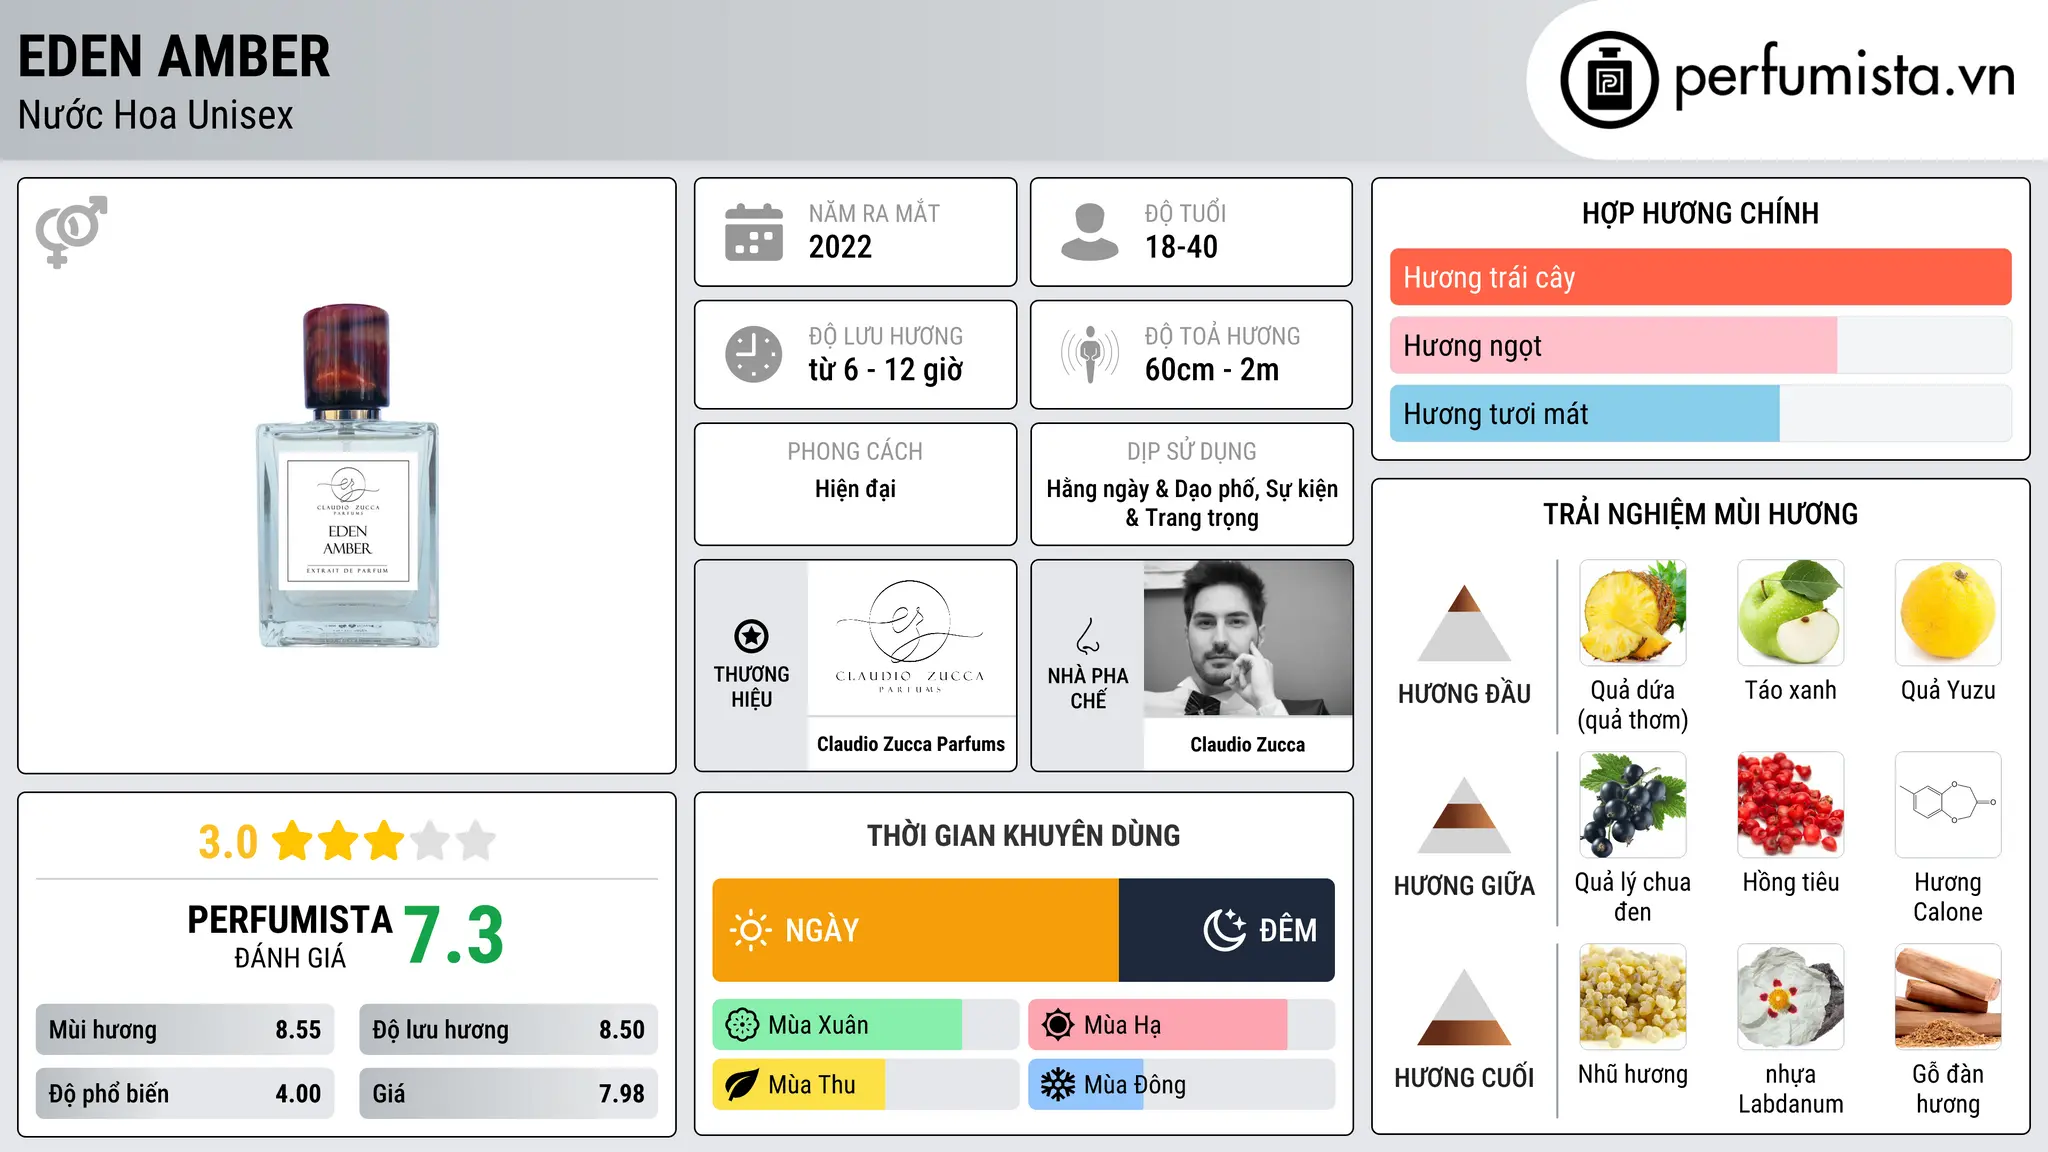Open the Claudio Zucca perfumer portrait

(x=1248, y=638)
